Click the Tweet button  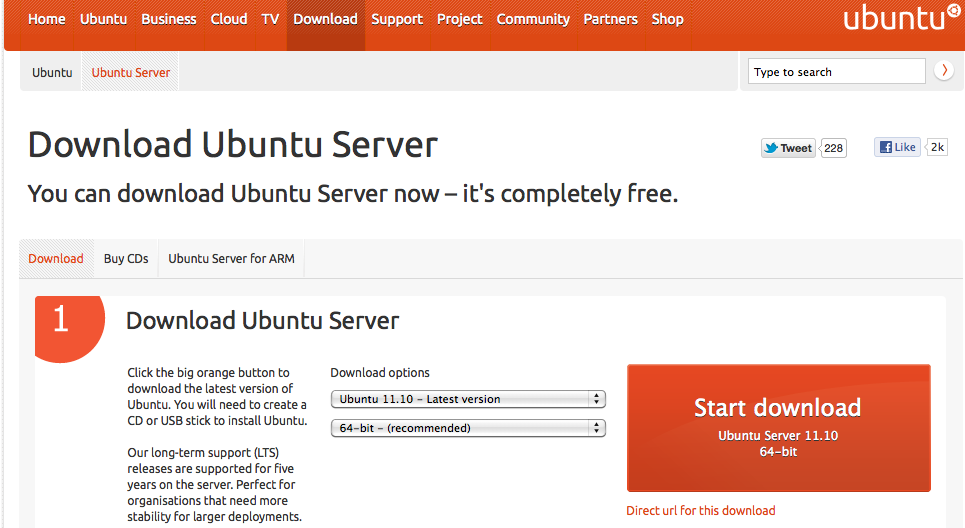(788, 148)
